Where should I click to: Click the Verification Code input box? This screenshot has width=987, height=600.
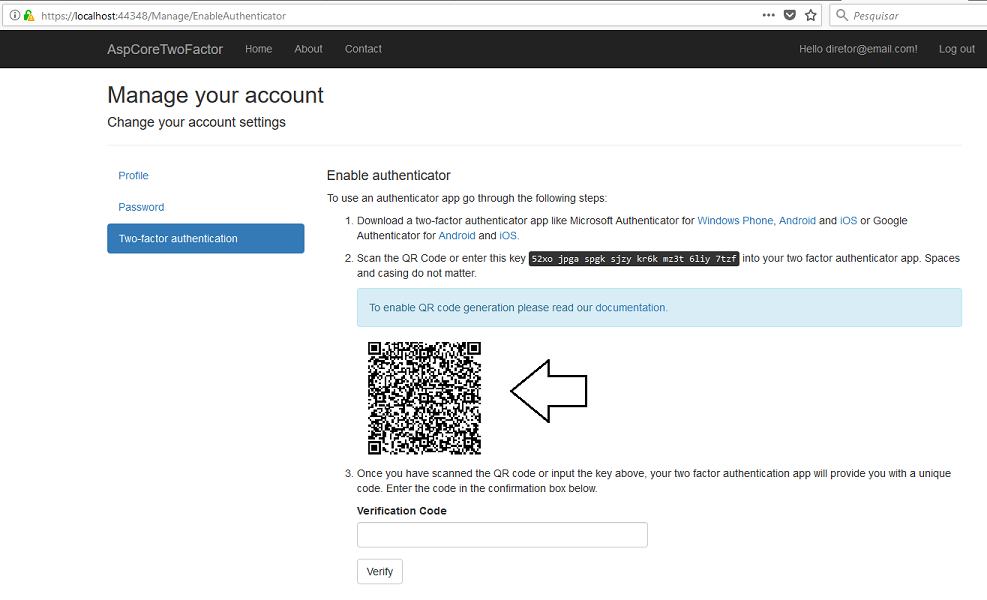tap(502, 535)
